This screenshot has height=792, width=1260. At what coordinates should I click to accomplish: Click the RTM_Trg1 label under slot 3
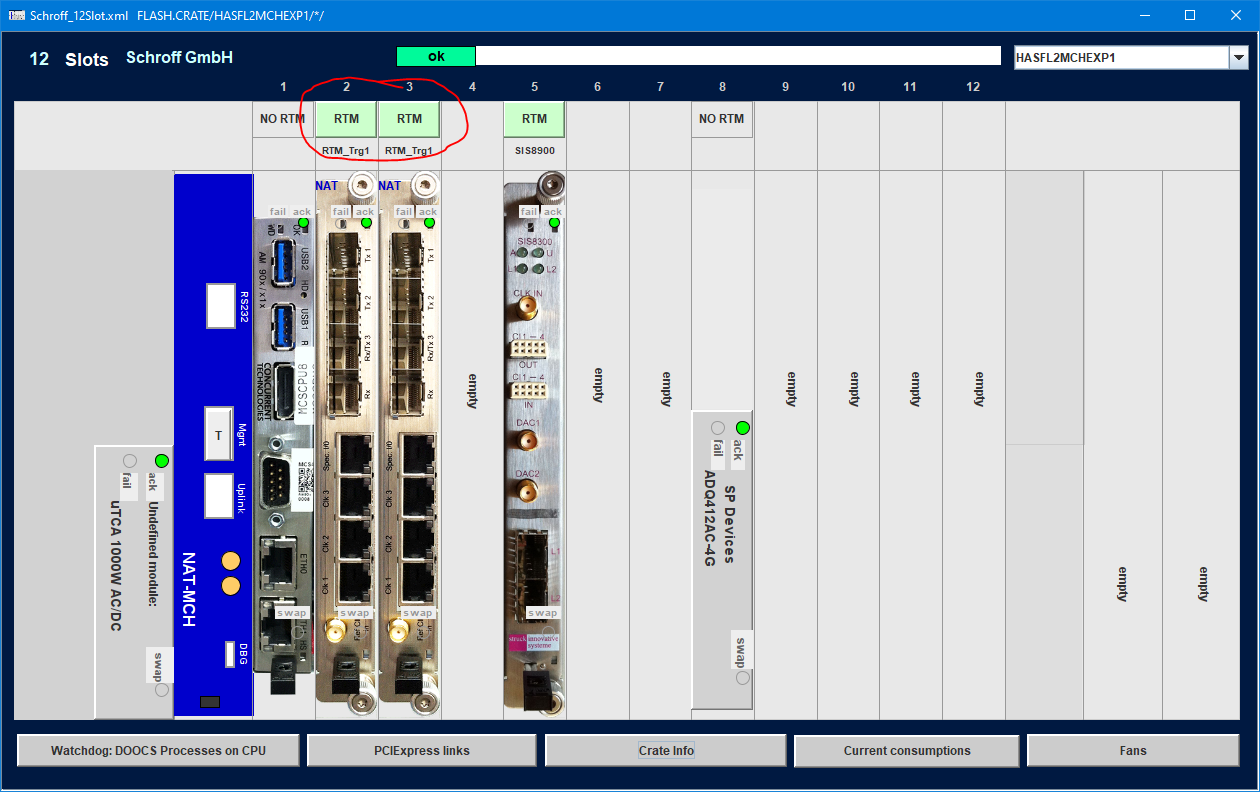pos(409,151)
